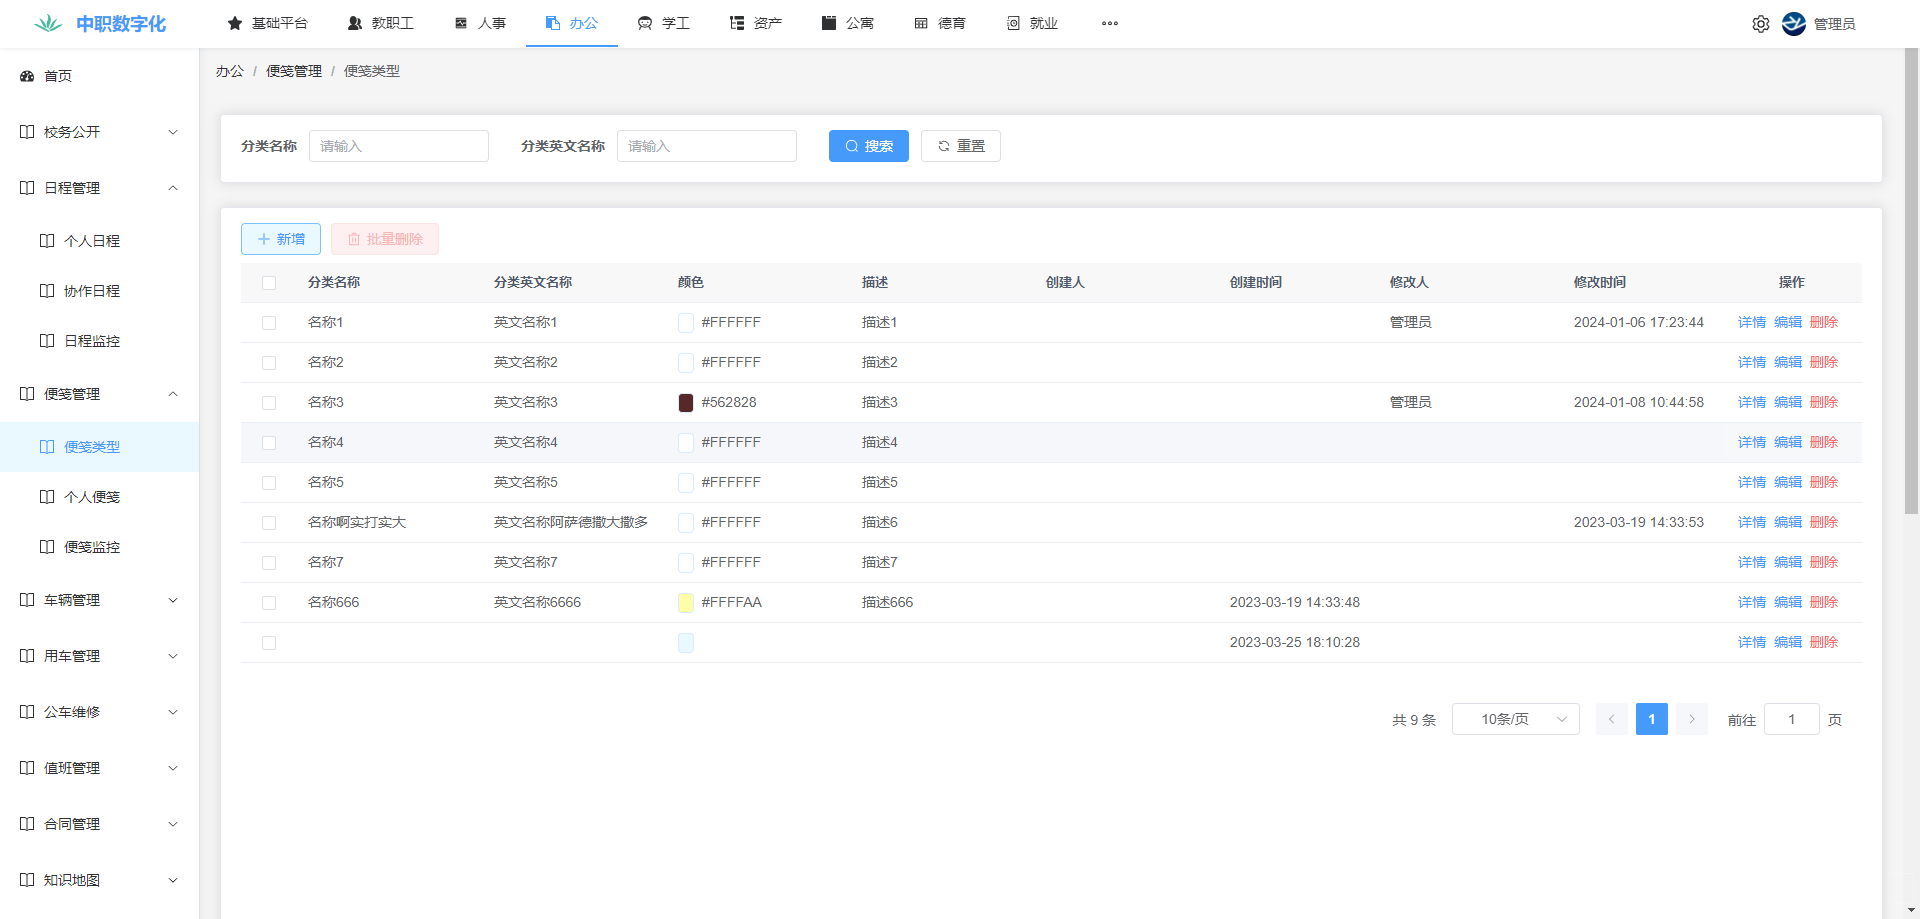Click the blue 搜索 button
1920x919 pixels.
point(868,146)
